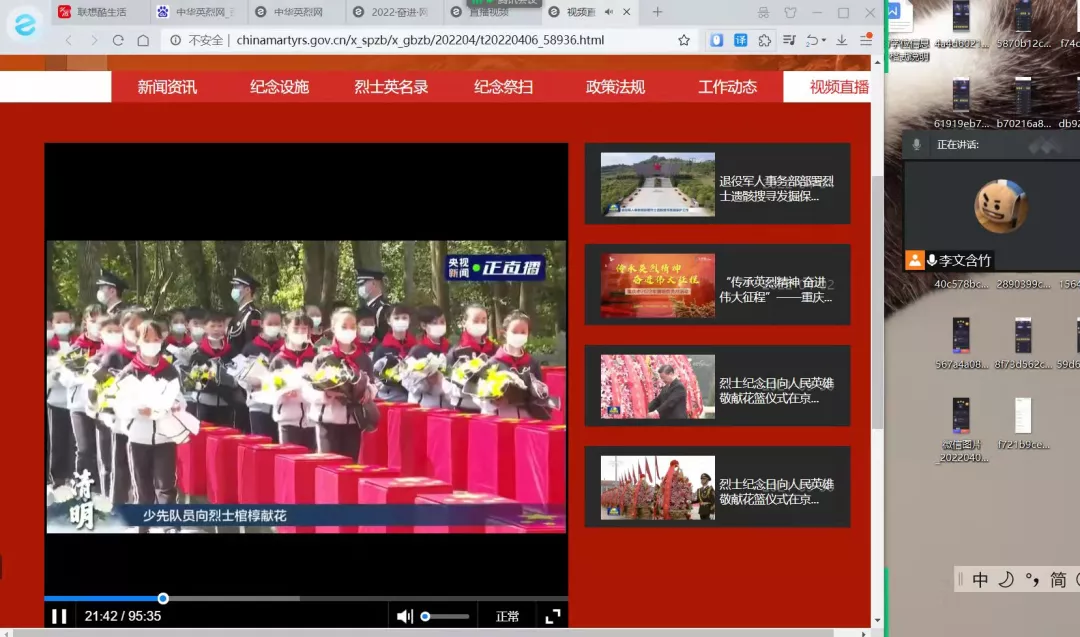Open the 传承英烈精神 奋进伟大征程 video thumbnail
The image size is (1080, 637).
[717, 285]
